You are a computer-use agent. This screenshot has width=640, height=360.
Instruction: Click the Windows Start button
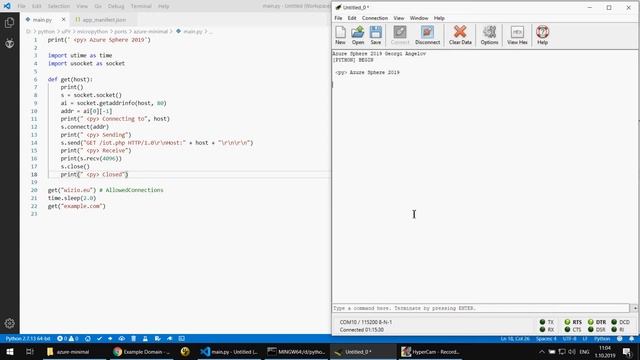(10, 352)
